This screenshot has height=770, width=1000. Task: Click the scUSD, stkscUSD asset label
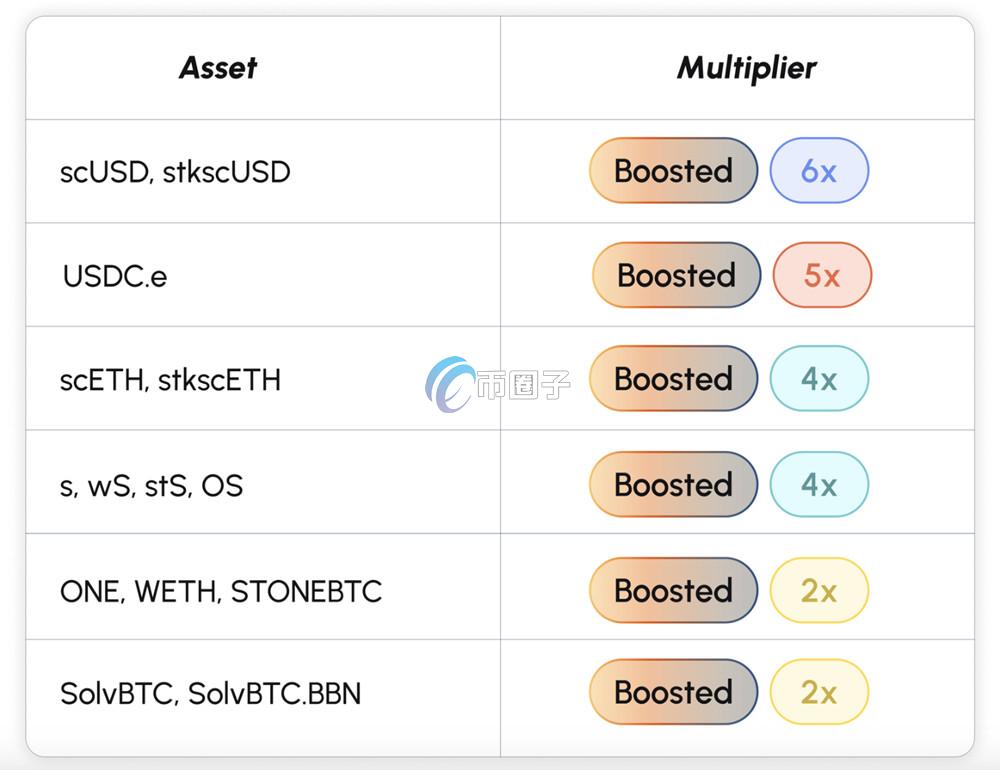coord(175,172)
